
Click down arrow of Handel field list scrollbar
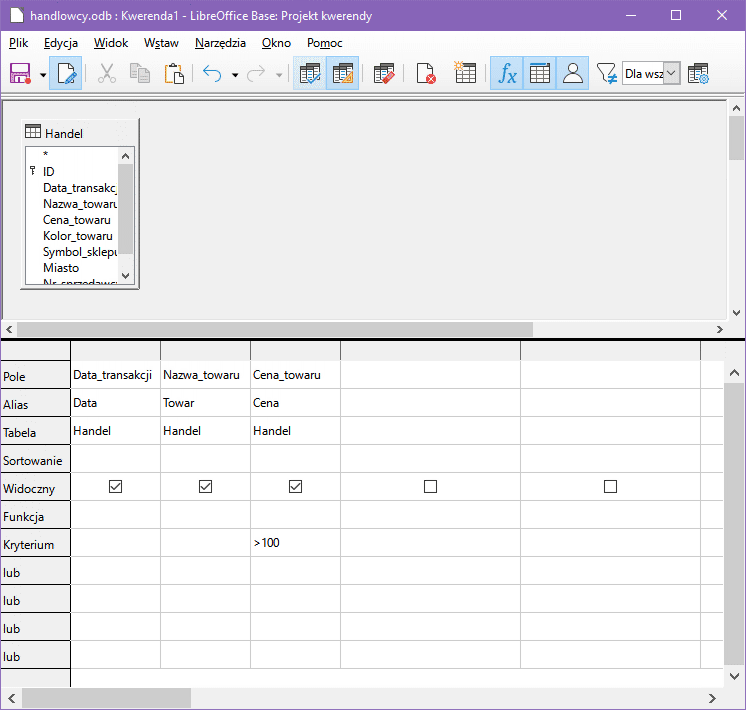coord(125,275)
